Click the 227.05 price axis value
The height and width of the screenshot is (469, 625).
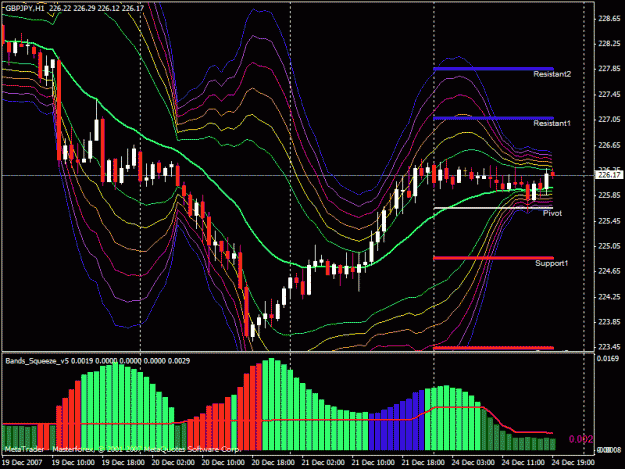[x=609, y=120]
